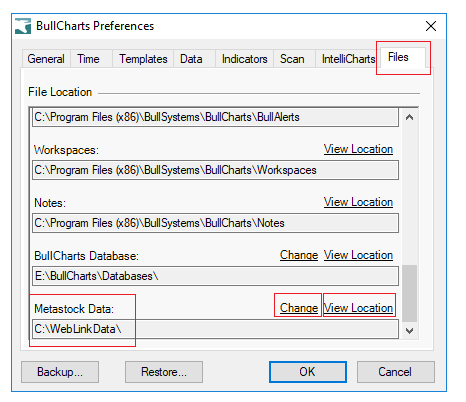Screen dimensions: 466x402
Task: Go to the Data tab
Action: 192,59
